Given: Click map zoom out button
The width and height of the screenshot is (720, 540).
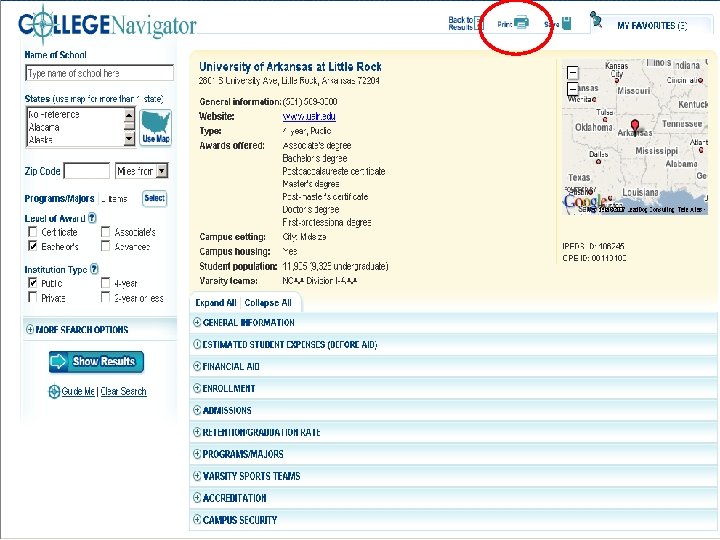Looking at the screenshot, I should [573, 89].
